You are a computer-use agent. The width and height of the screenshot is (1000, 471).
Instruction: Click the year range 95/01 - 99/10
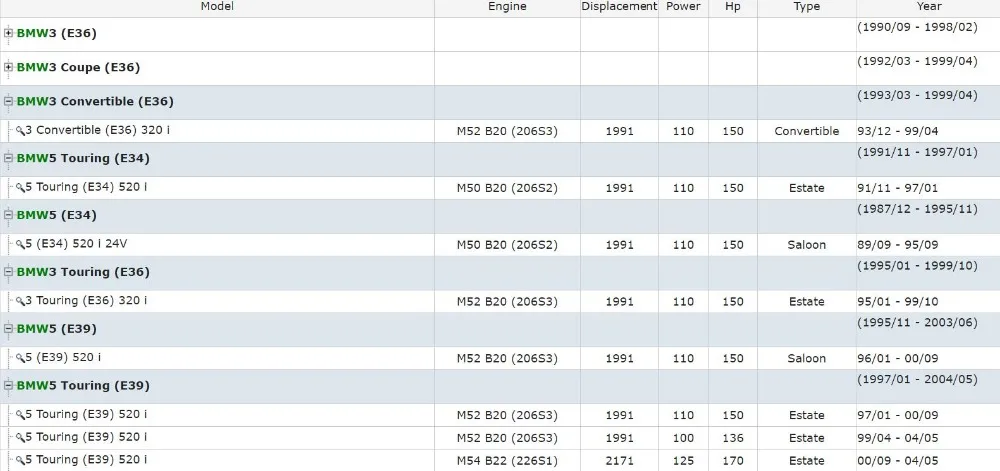point(898,301)
